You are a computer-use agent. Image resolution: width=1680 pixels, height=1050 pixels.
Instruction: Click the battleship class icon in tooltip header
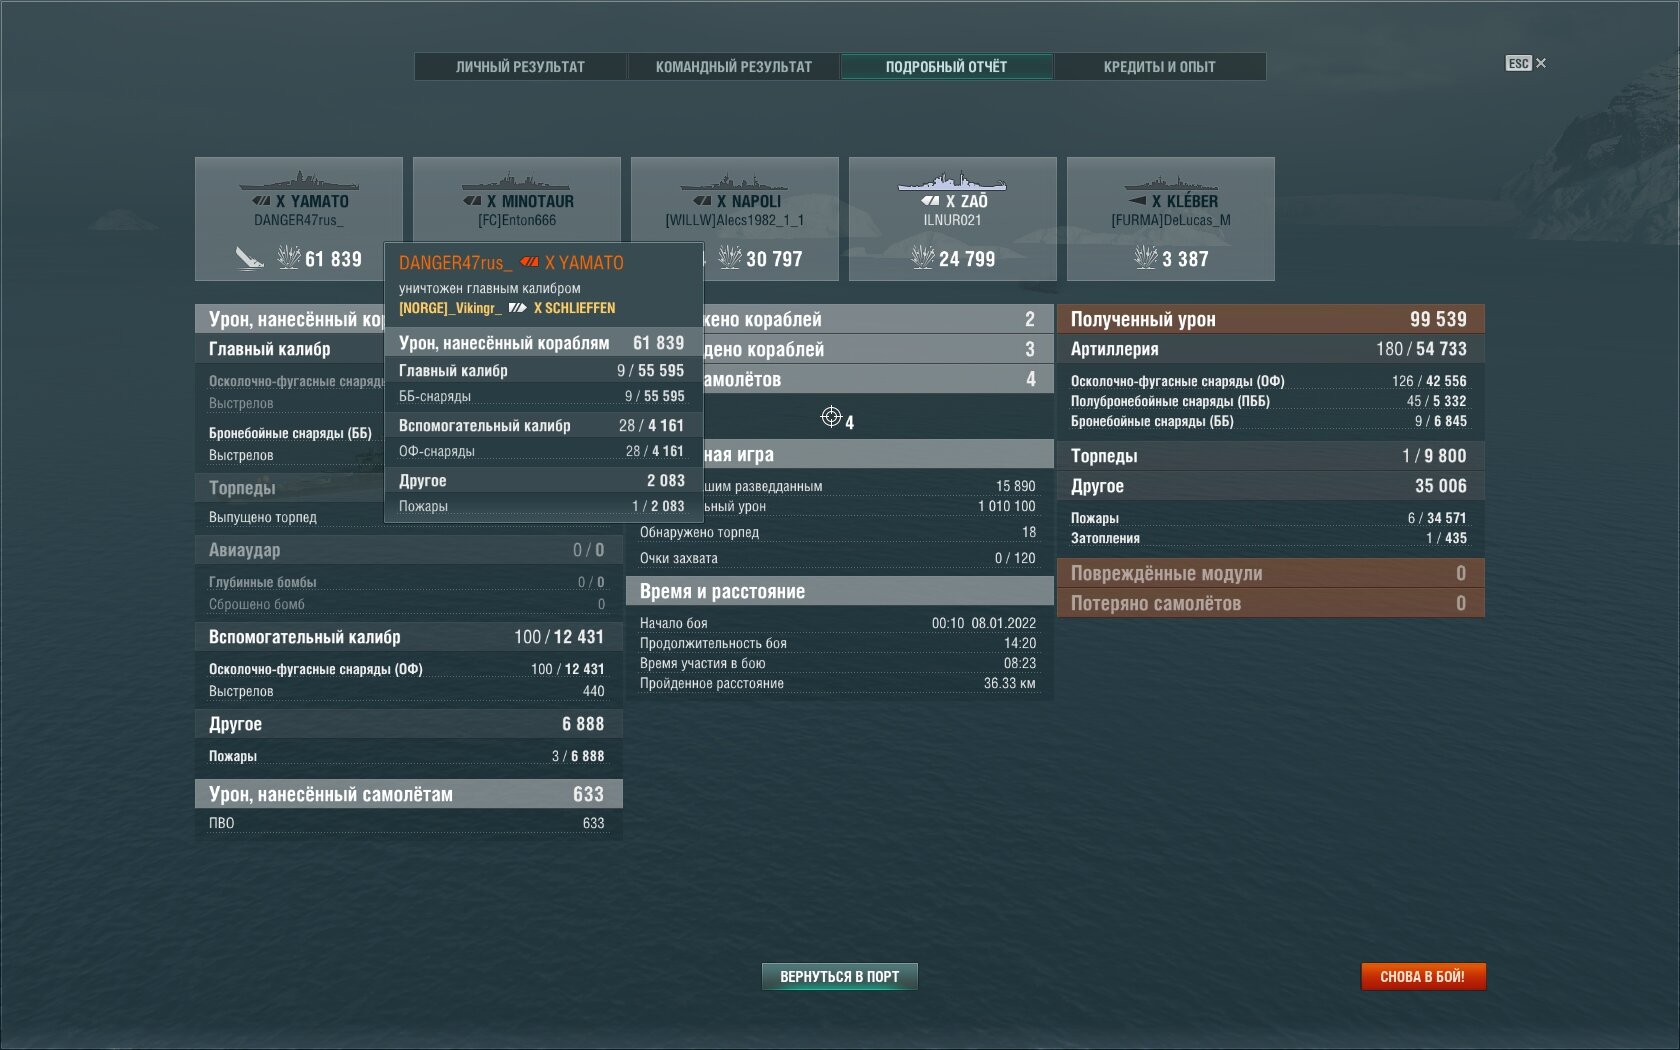tap(530, 262)
